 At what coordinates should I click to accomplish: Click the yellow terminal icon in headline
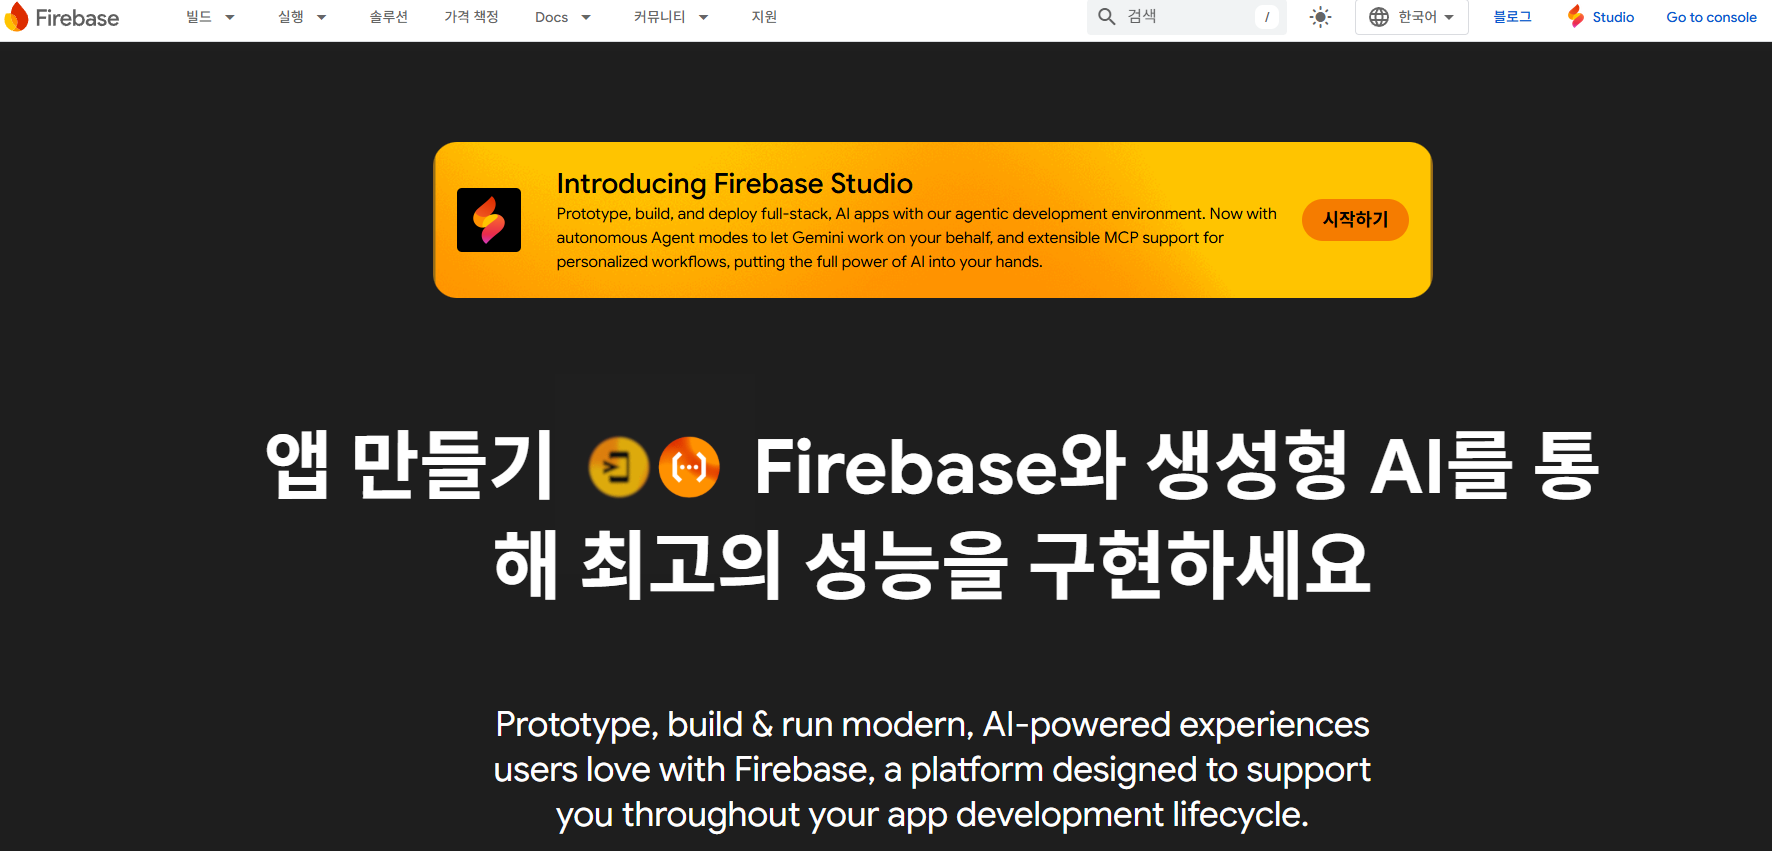[618, 467]
